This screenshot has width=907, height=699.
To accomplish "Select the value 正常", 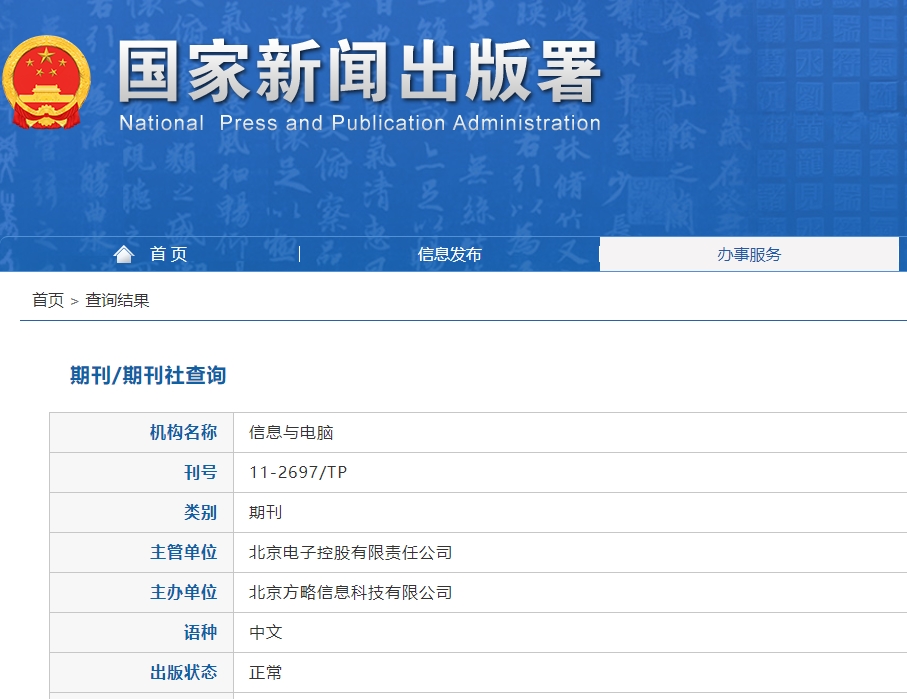I will coord(266,672).
